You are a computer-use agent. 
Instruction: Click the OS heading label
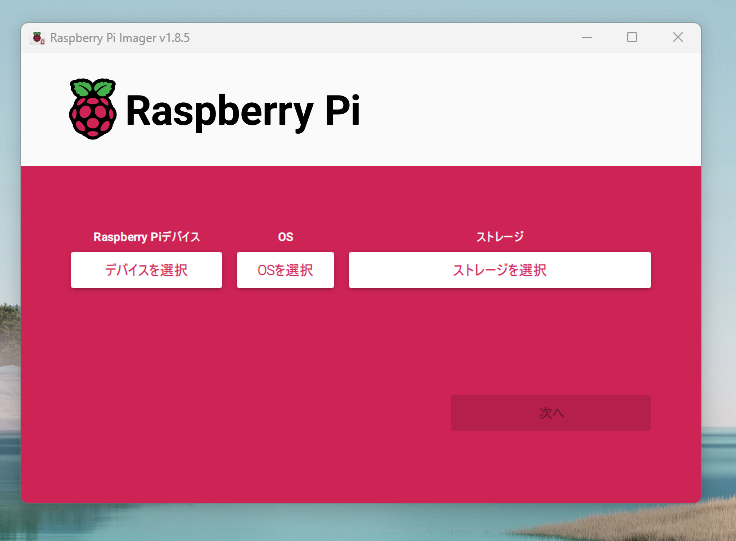pyautogui.click(x=285, y=236)
